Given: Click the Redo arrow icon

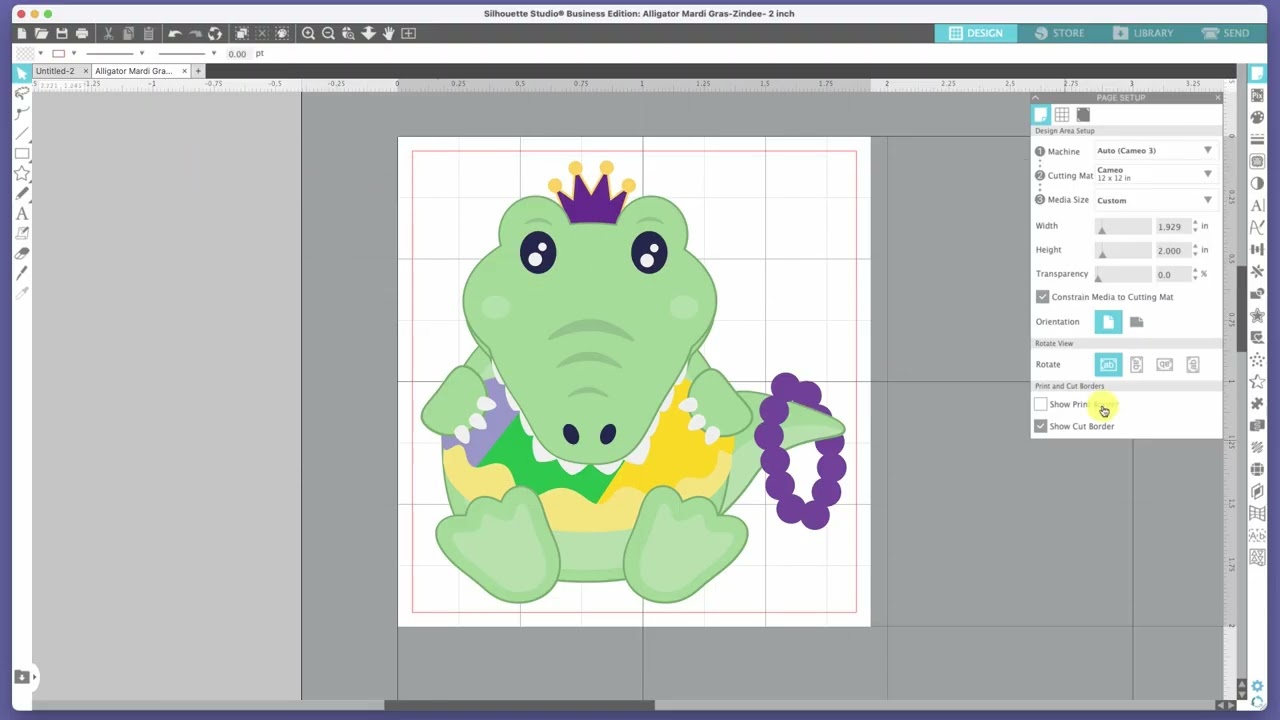Looking at the screenshot, I should pyautogui.click(x=195, y=33).
